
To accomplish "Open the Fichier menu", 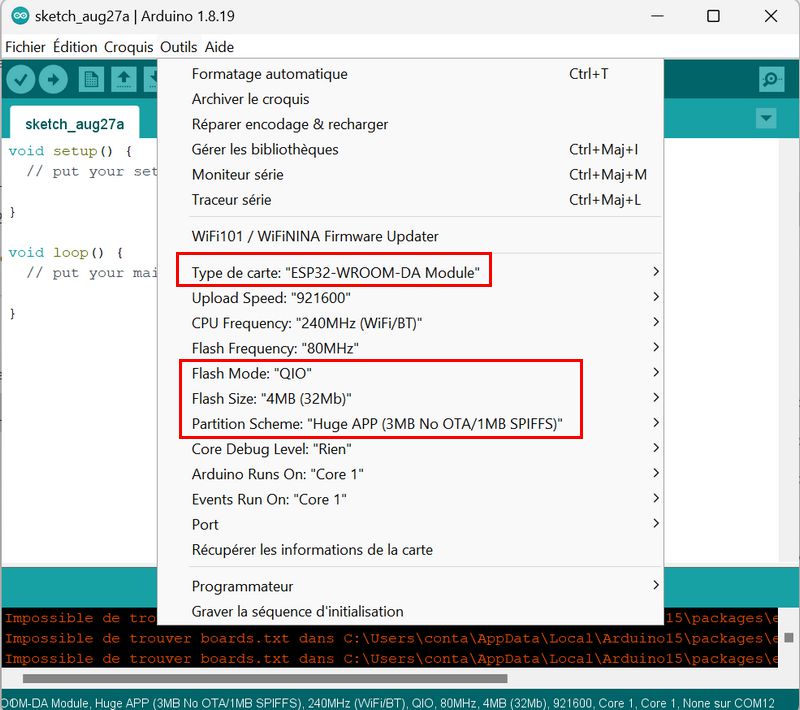I will (25, 47).
